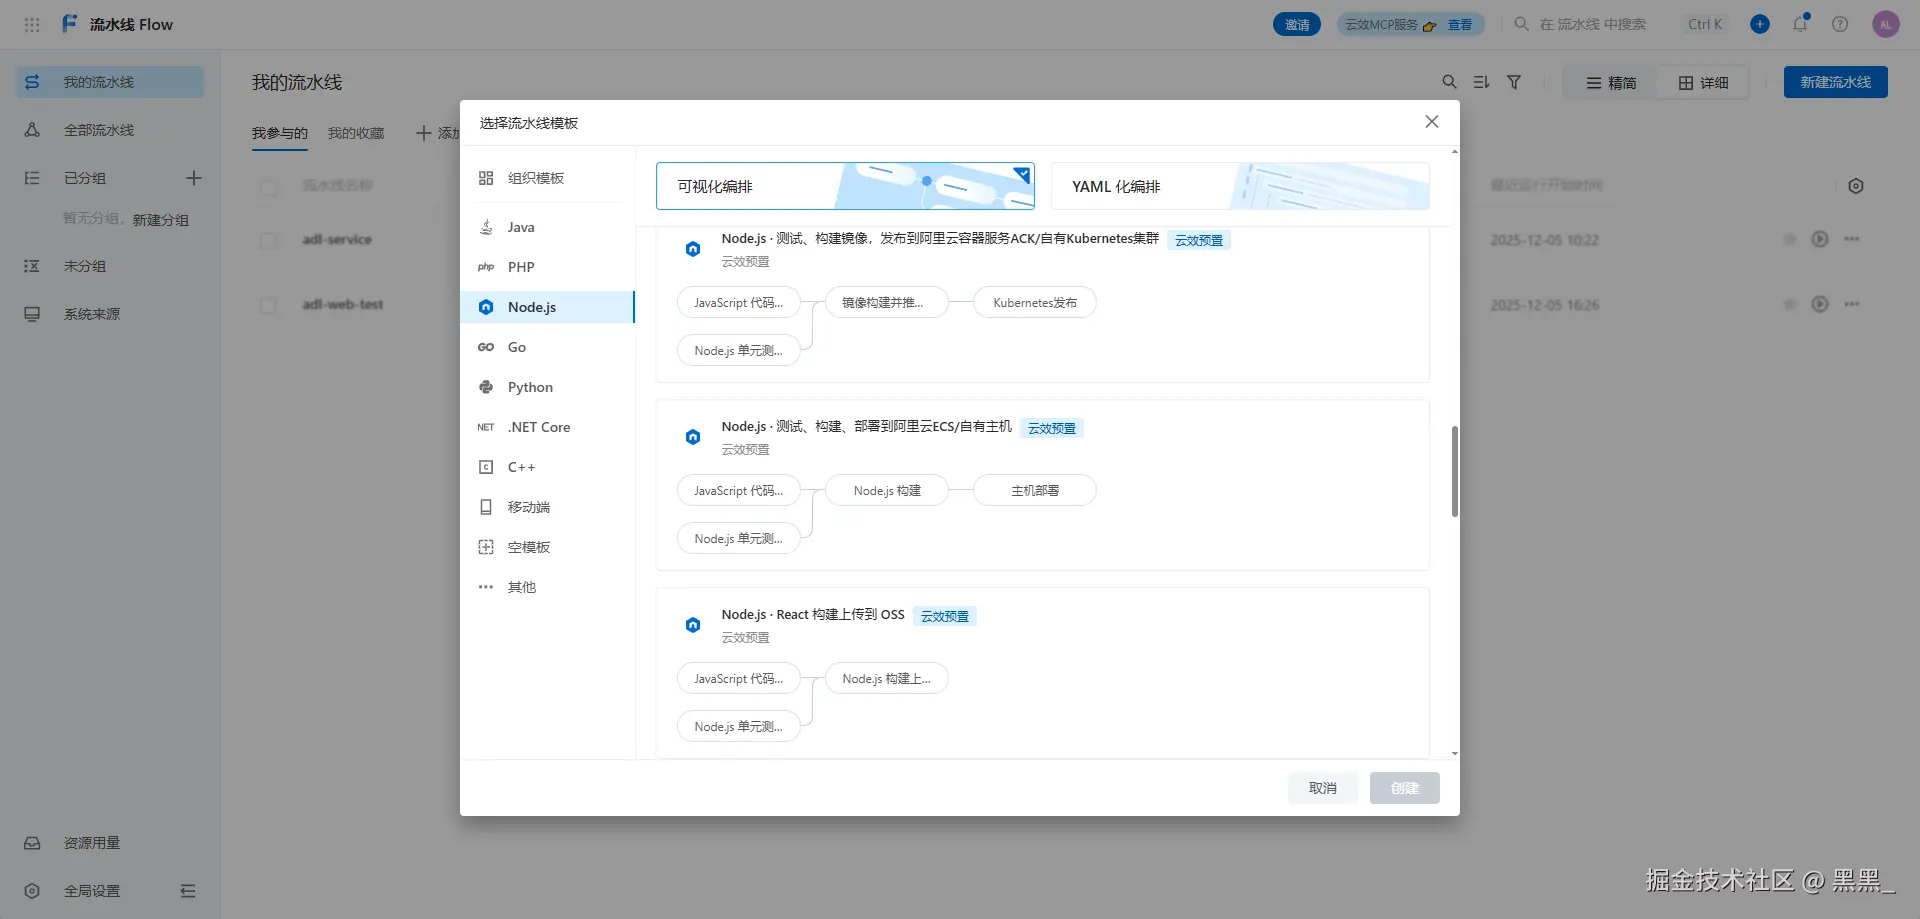Open more actions for adl-web-test row

(1852, 304)
